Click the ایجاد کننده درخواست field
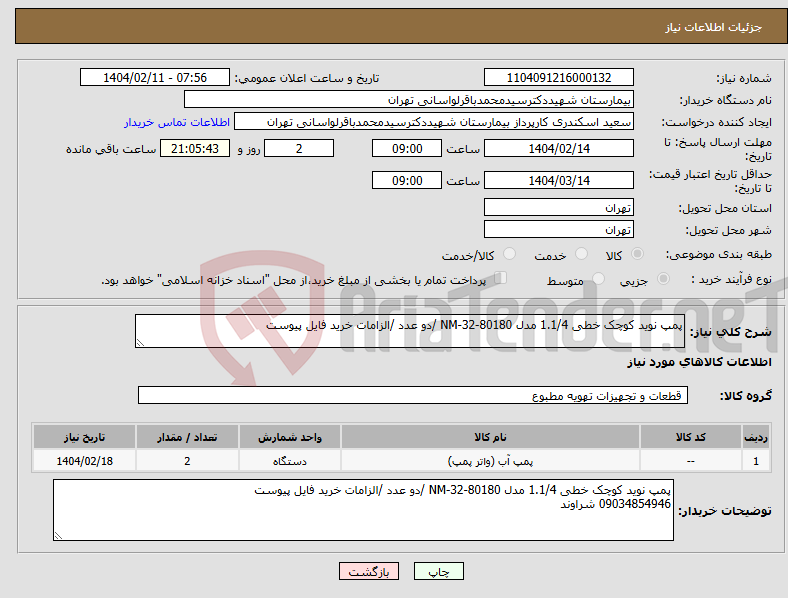This screenshot has width=788, height=598. 434,122
